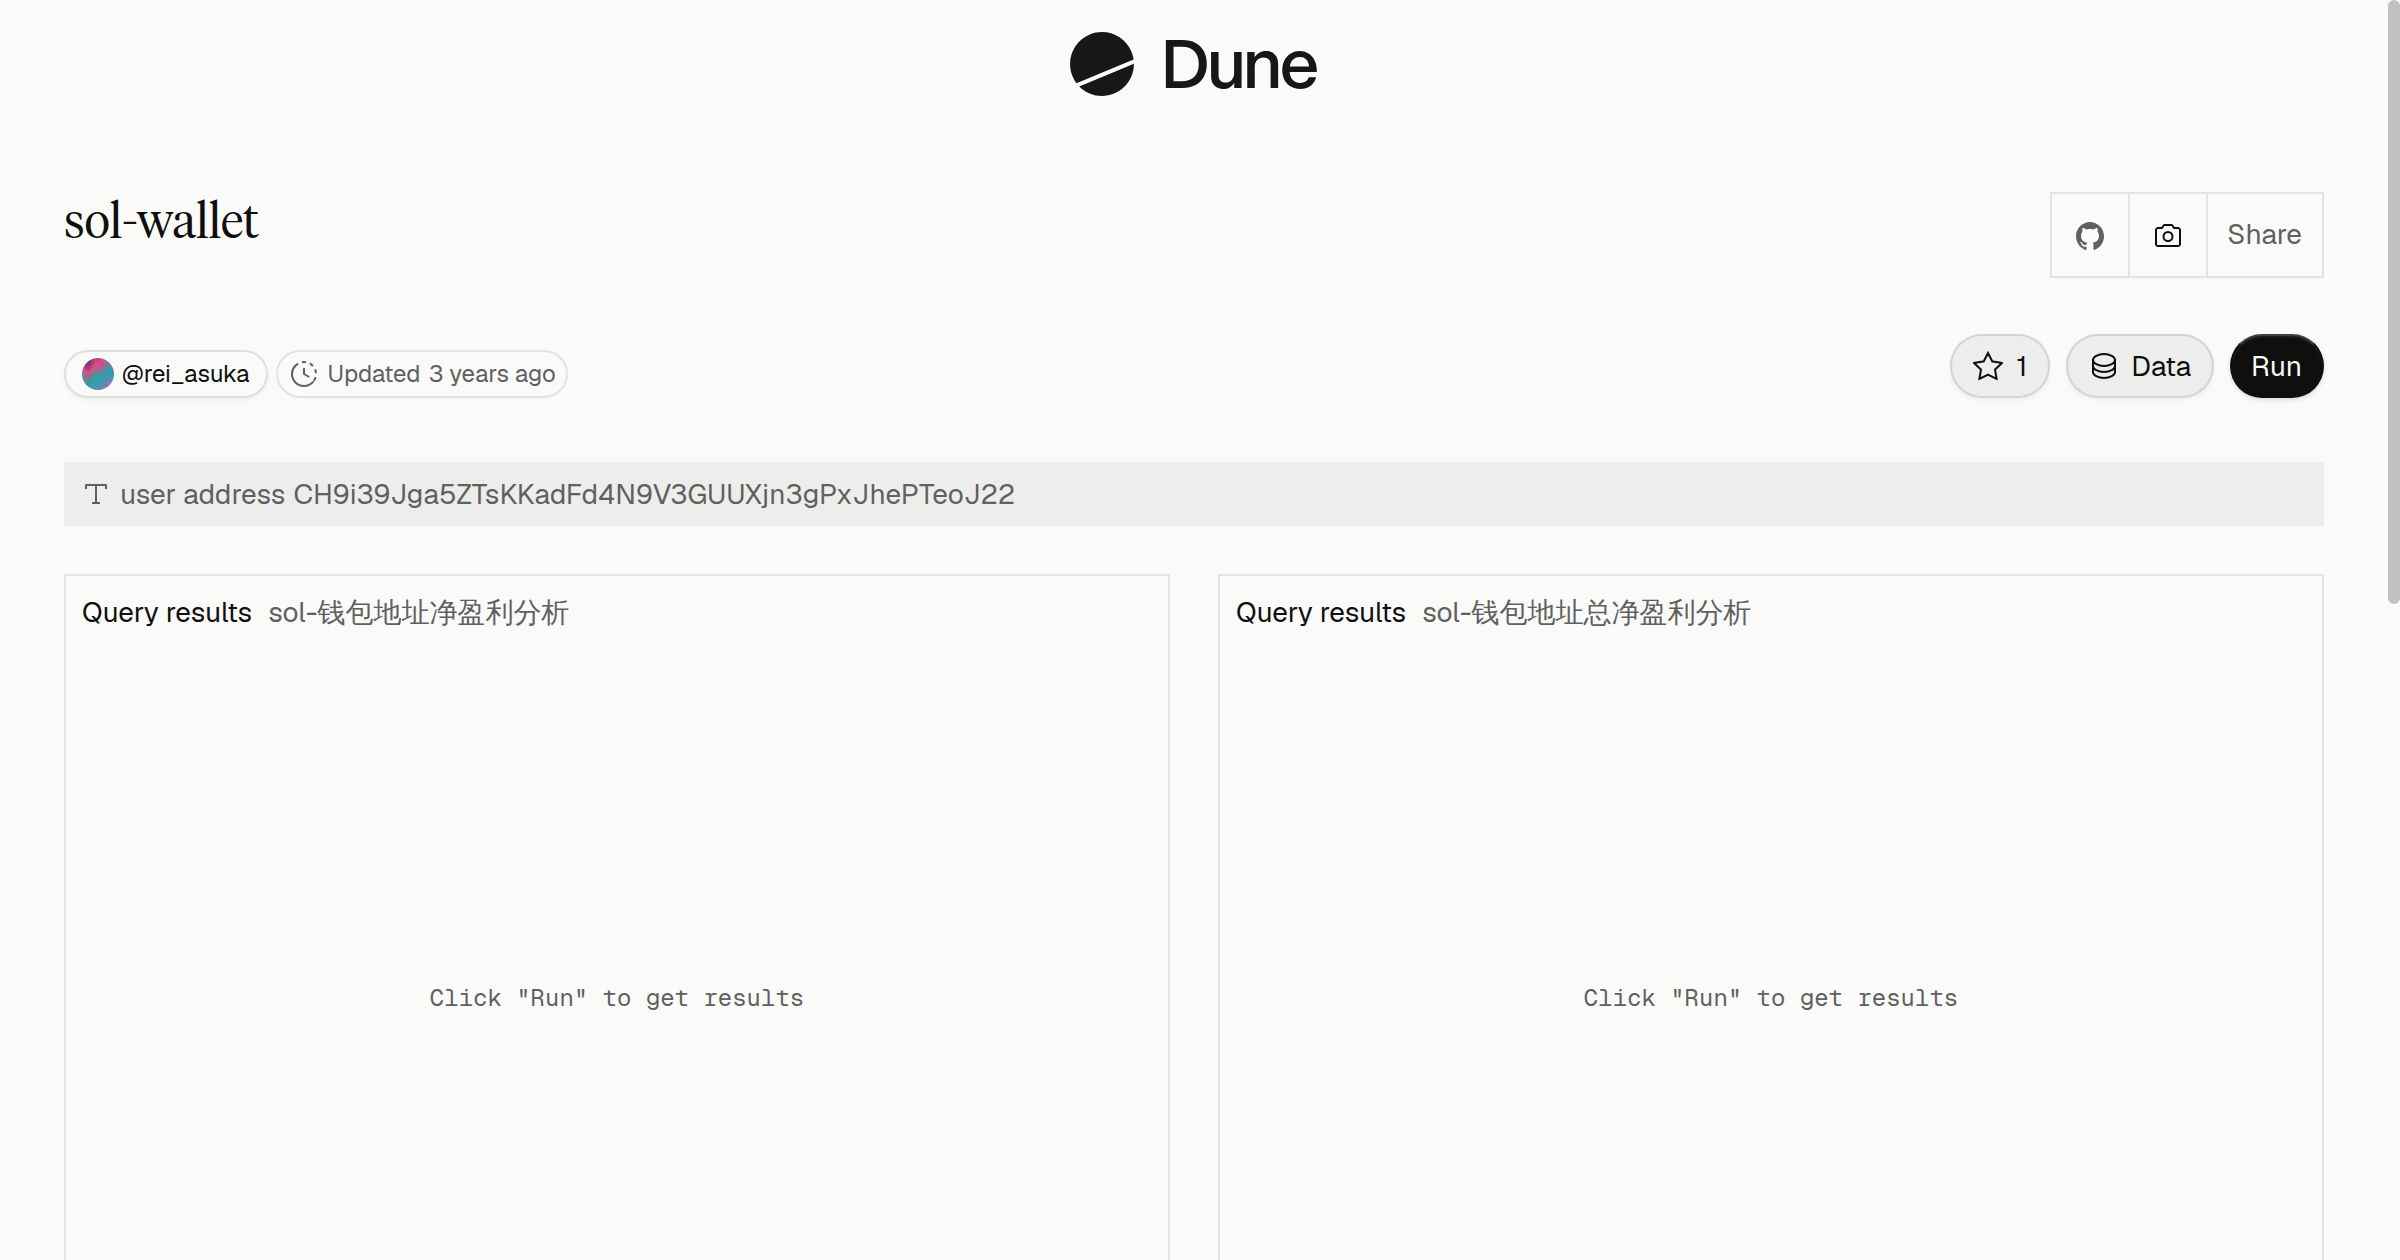Edit the user address parameter field
The height and width of the screenshot is (1260, 2400).
1194,494
